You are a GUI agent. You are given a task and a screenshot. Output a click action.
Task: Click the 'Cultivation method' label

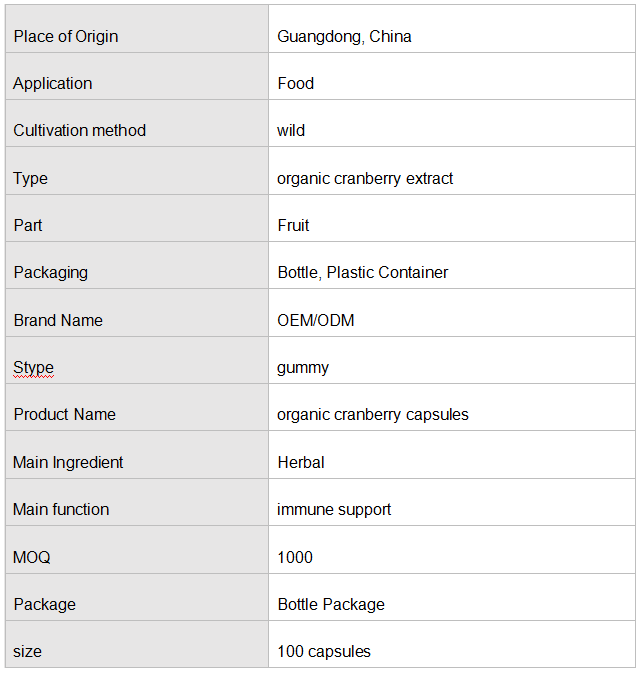click(80, 130)
